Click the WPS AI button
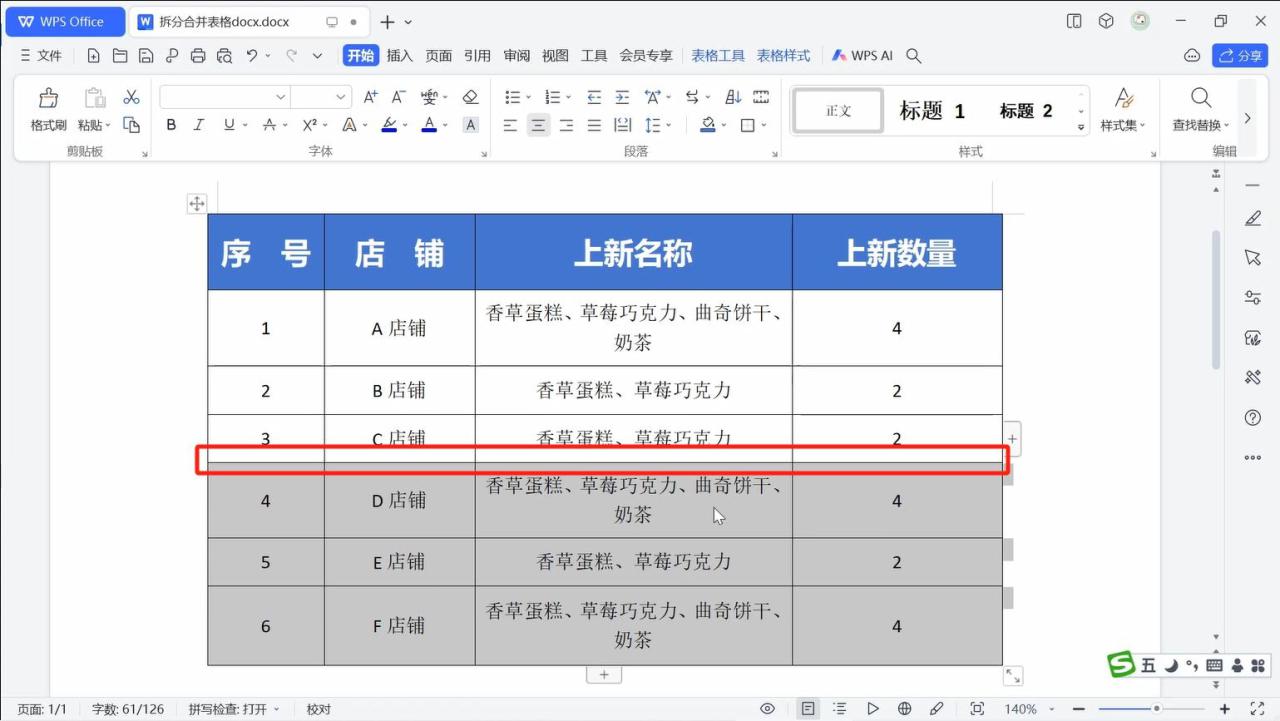1280x721 pixels. coord(862,56)
